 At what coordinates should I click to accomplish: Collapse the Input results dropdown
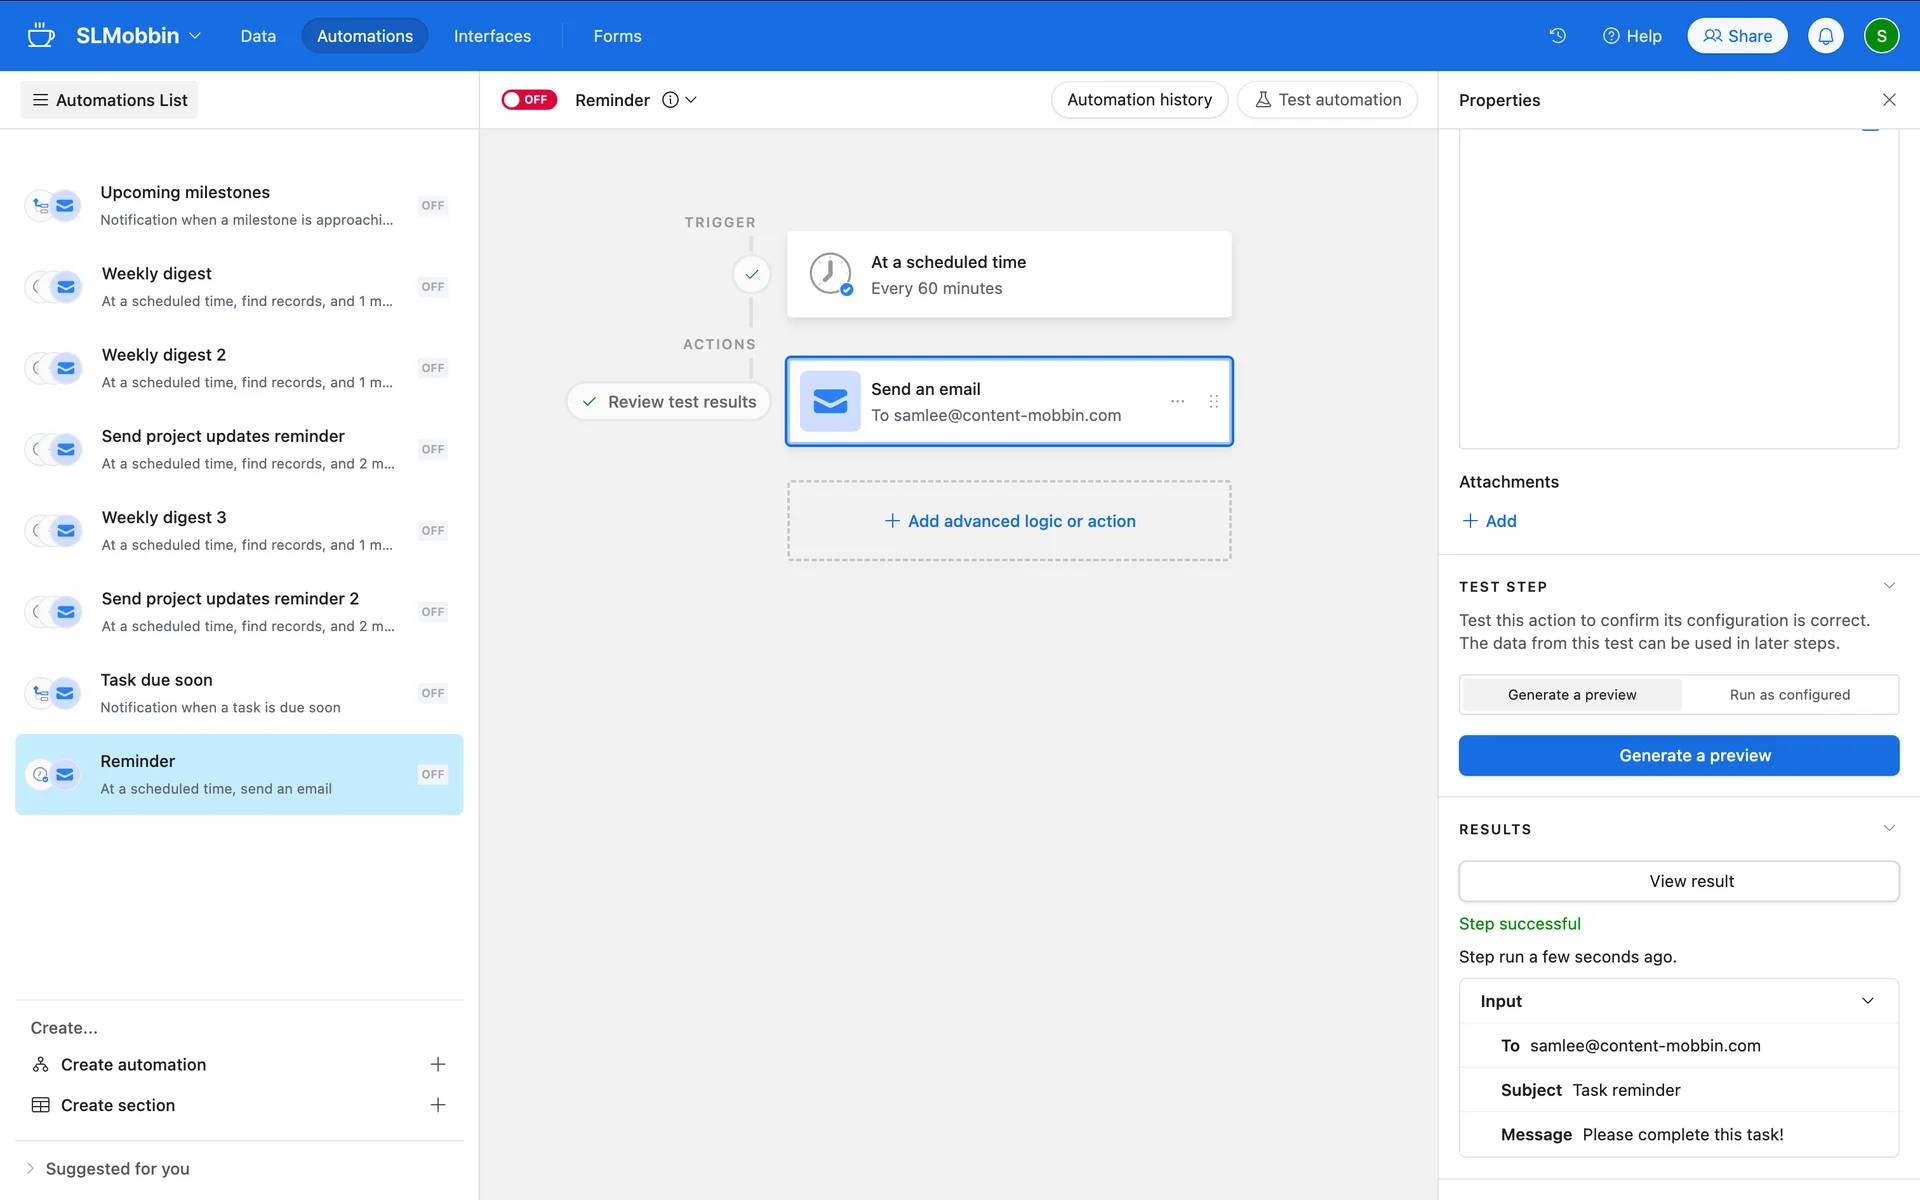(x=1867, y=1001)
